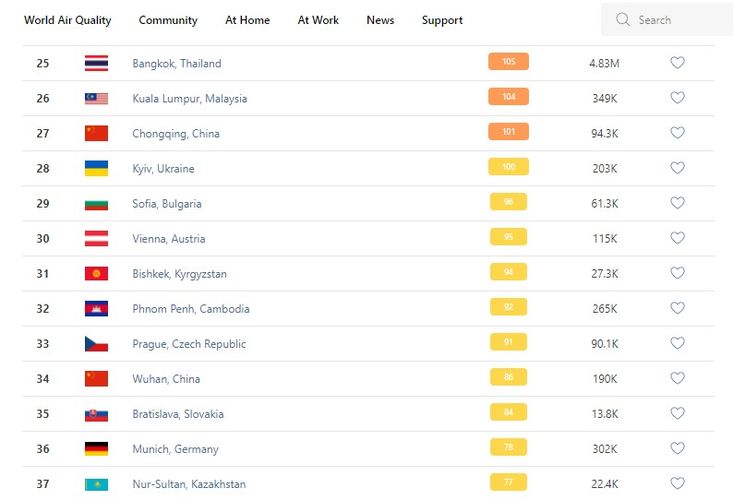Click the Malaysia flag icon
Image resolution: width=733 pixels, height=500 pixels.
(96, 98)
